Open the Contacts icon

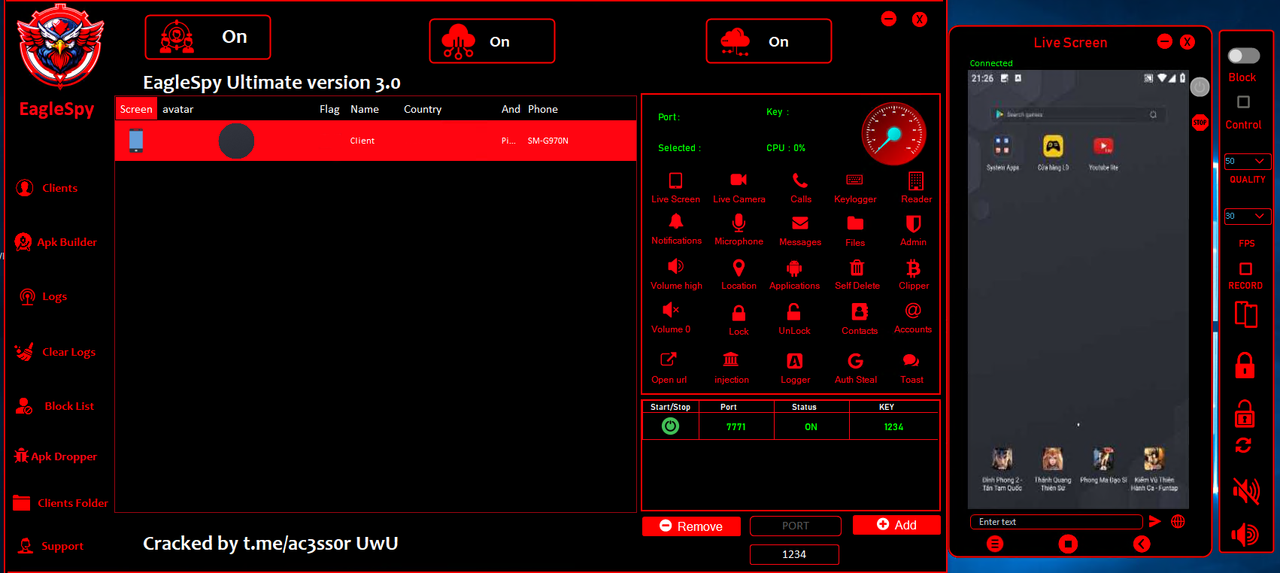point(859,312)
